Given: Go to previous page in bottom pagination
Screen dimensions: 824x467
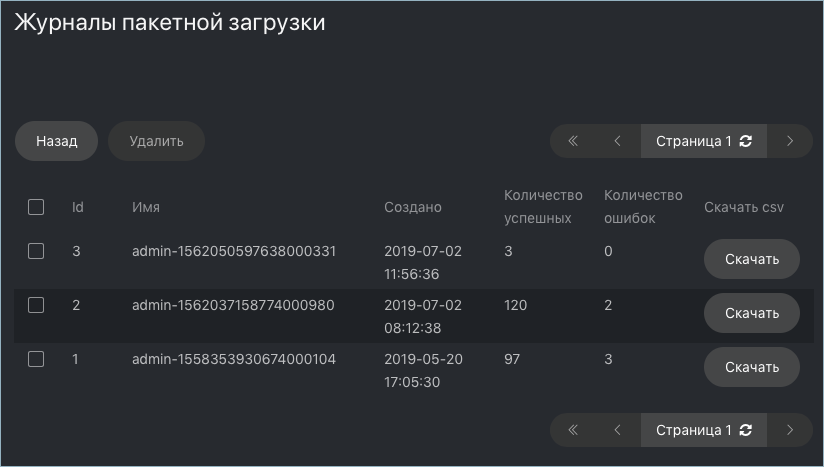Looking at the screenshot, I should click(x=618, y=430).
